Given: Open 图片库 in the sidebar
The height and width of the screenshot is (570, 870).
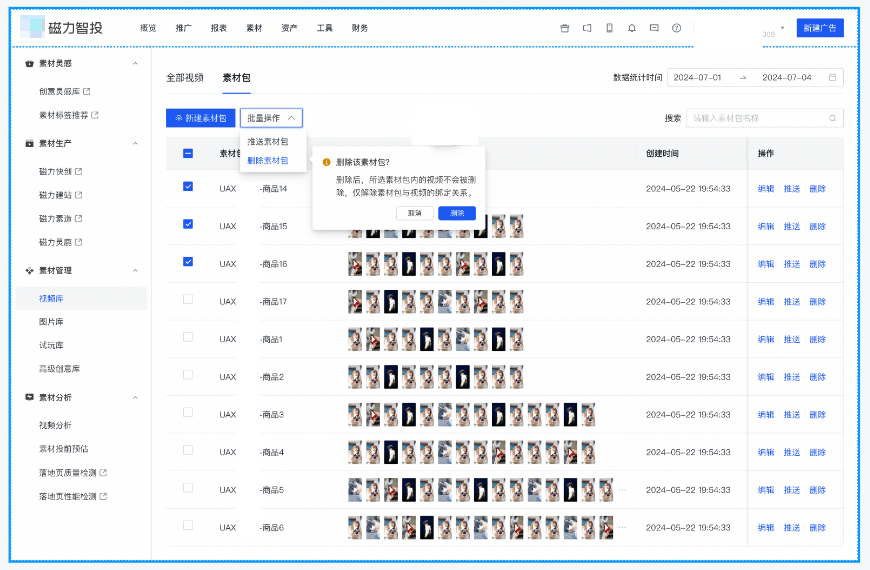Looking at the screenshot, I should (51, 322).
